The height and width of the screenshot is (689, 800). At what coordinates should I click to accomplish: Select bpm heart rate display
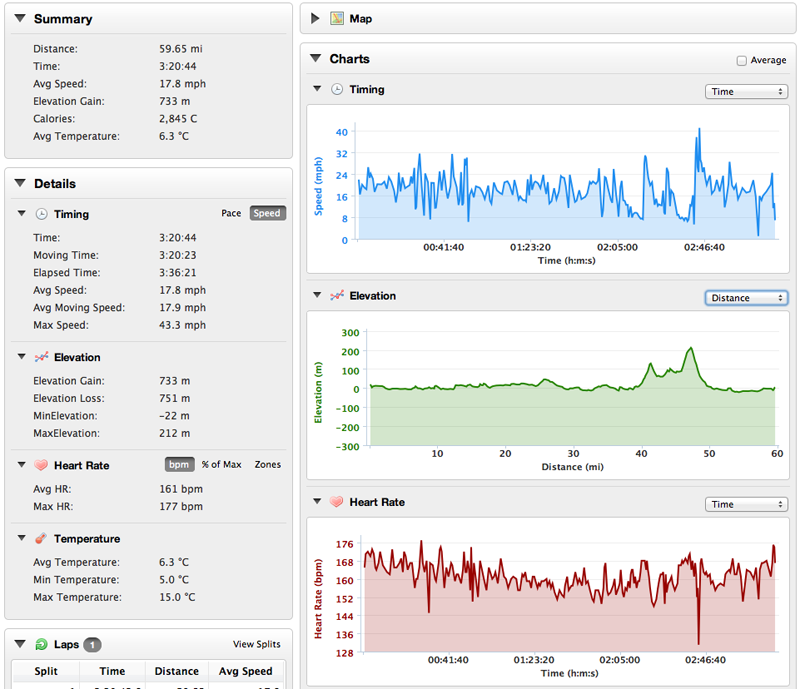[x=179, y=464]
